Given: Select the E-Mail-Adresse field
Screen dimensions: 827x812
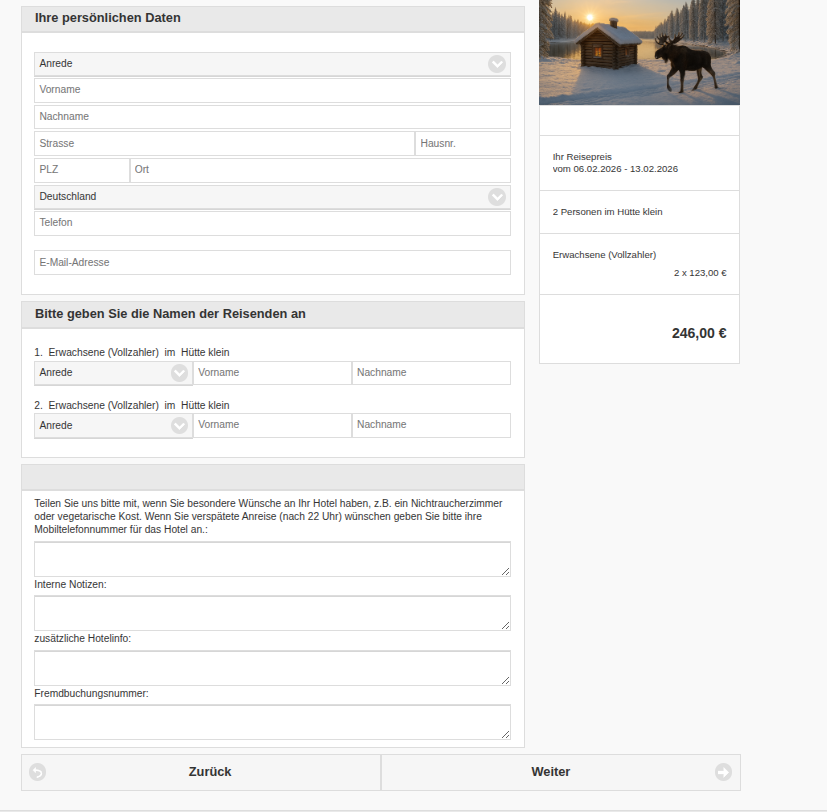Looking at the screenshot, I should click(272, 263).
